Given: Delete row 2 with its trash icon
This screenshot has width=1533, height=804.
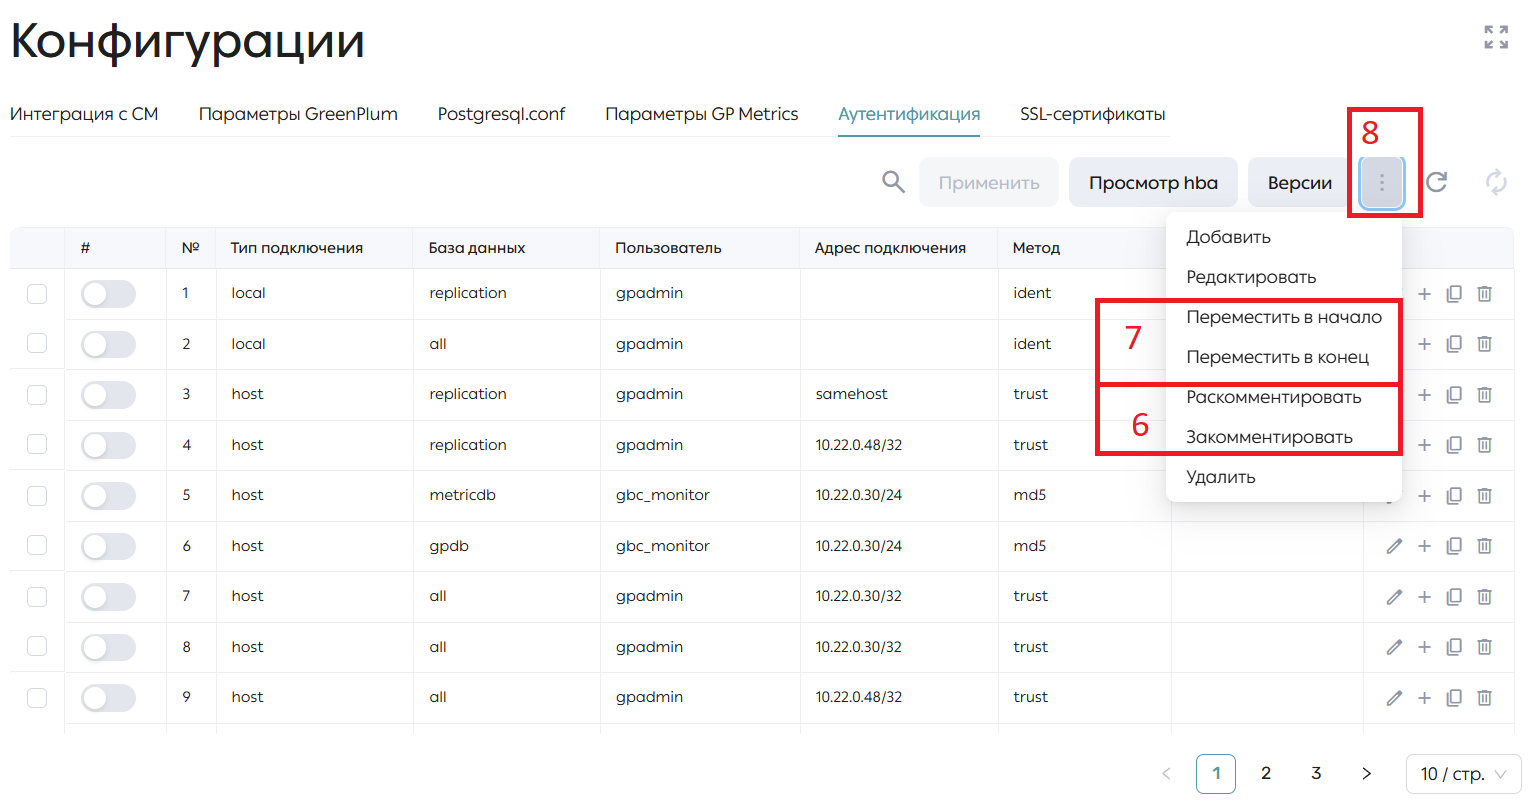Looking at the screenshot, I should (1484, 344).
